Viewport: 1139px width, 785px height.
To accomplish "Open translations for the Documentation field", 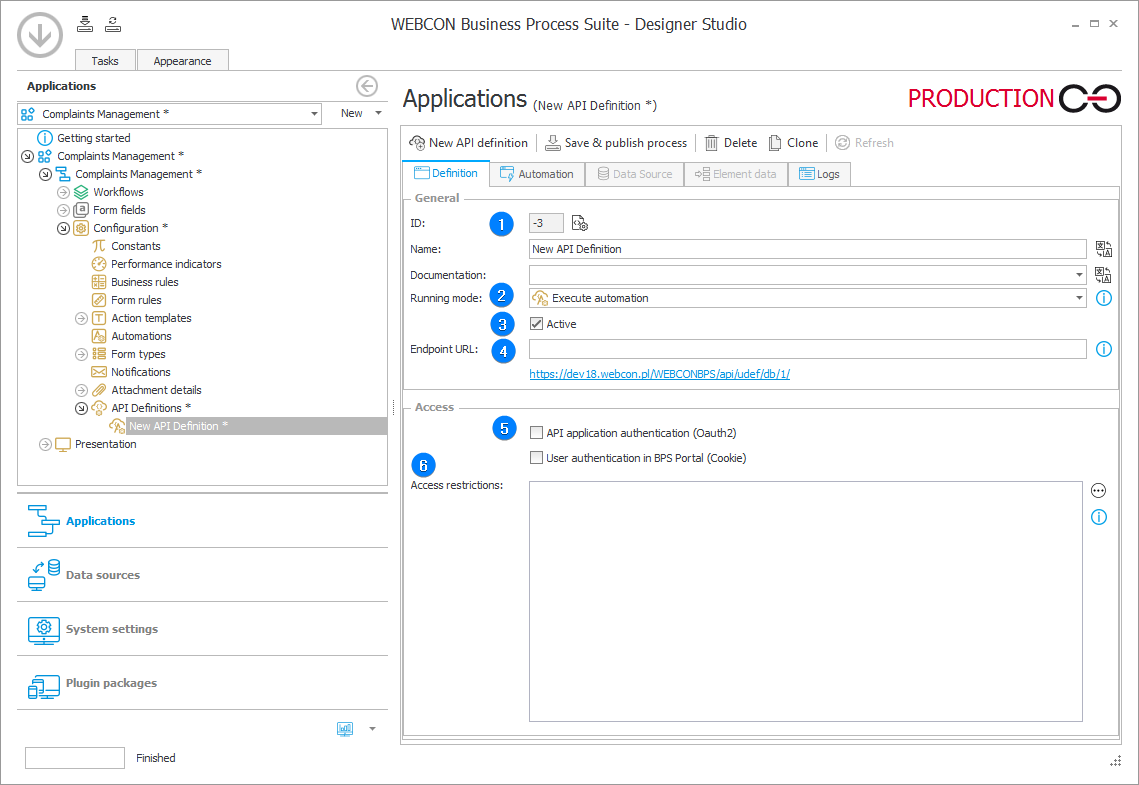I will 1103,275.
